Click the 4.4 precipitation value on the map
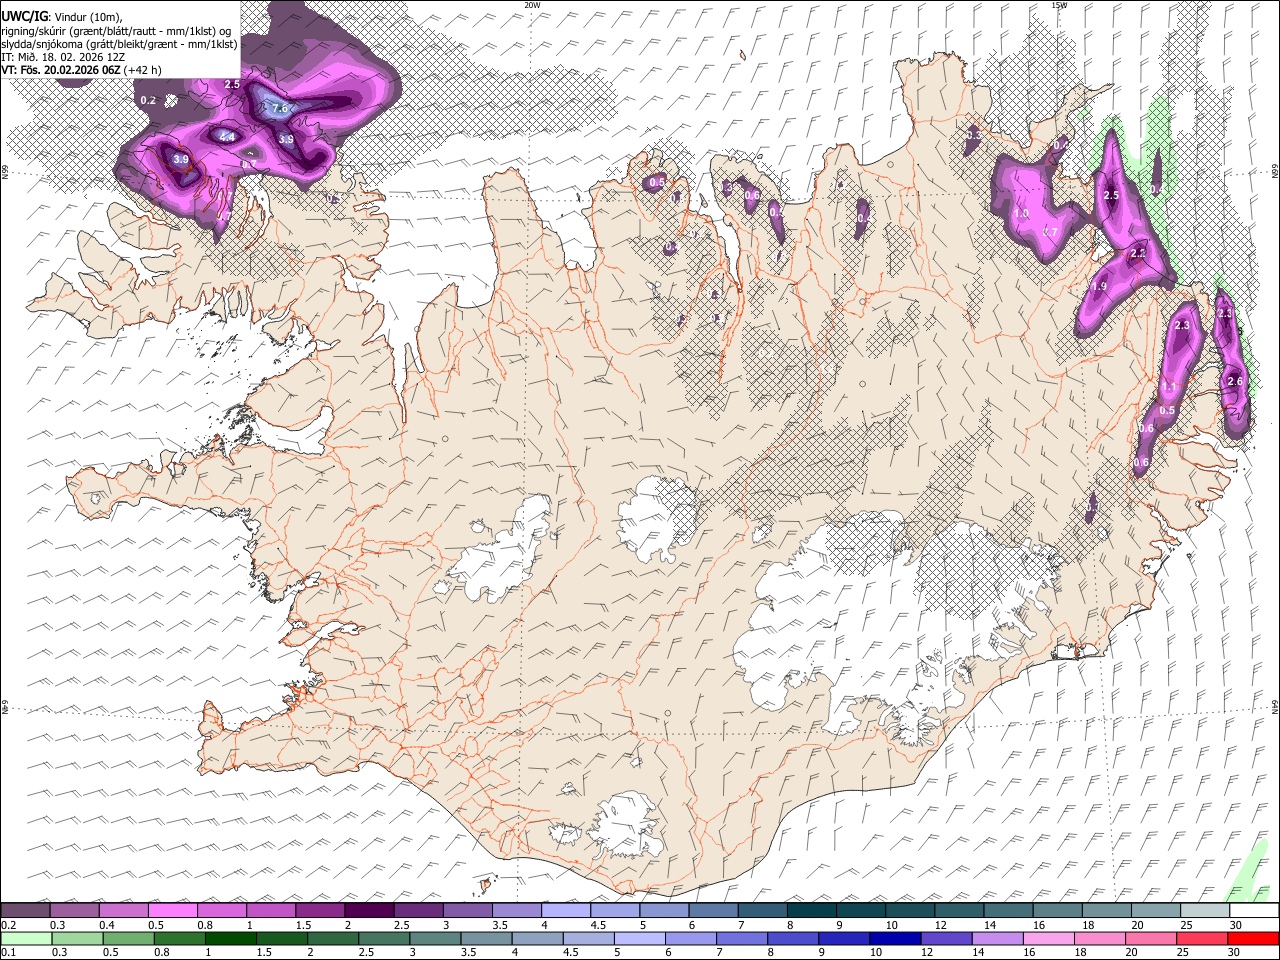The width and height of the screenshot is (1280, 960). 227,137
